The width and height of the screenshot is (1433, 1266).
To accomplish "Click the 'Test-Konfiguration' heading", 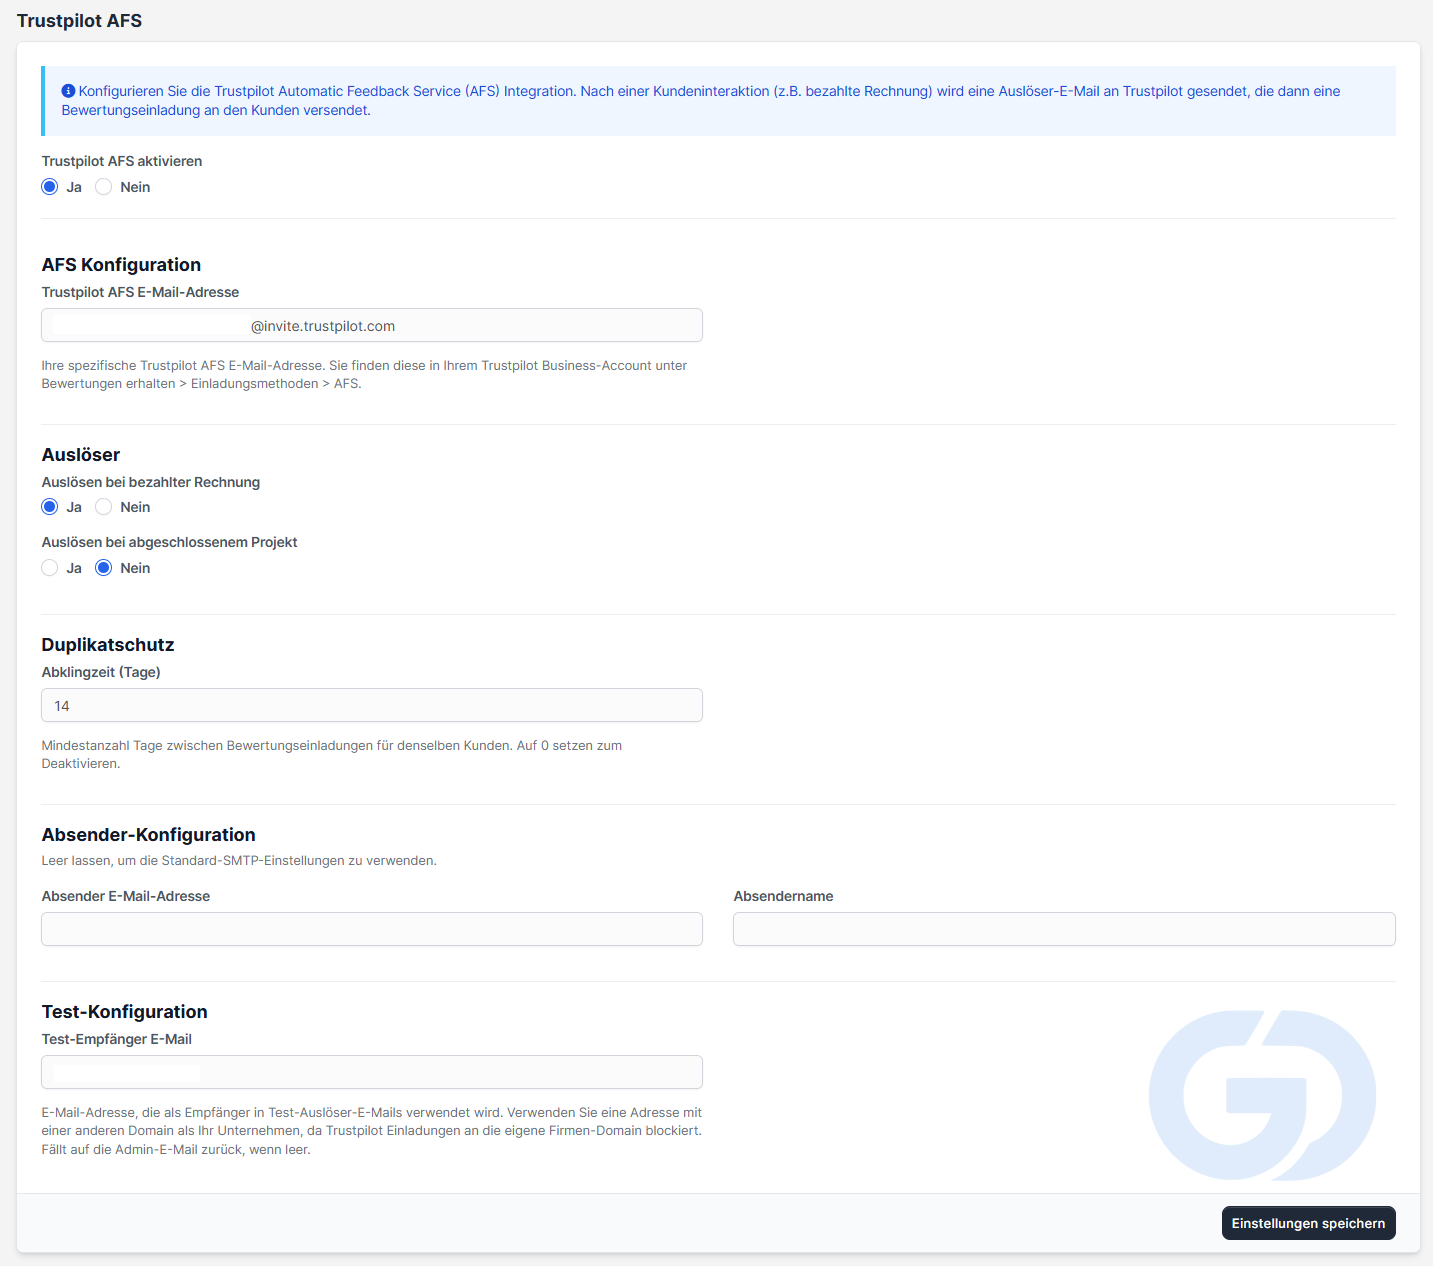I will tap(124, 1012).
